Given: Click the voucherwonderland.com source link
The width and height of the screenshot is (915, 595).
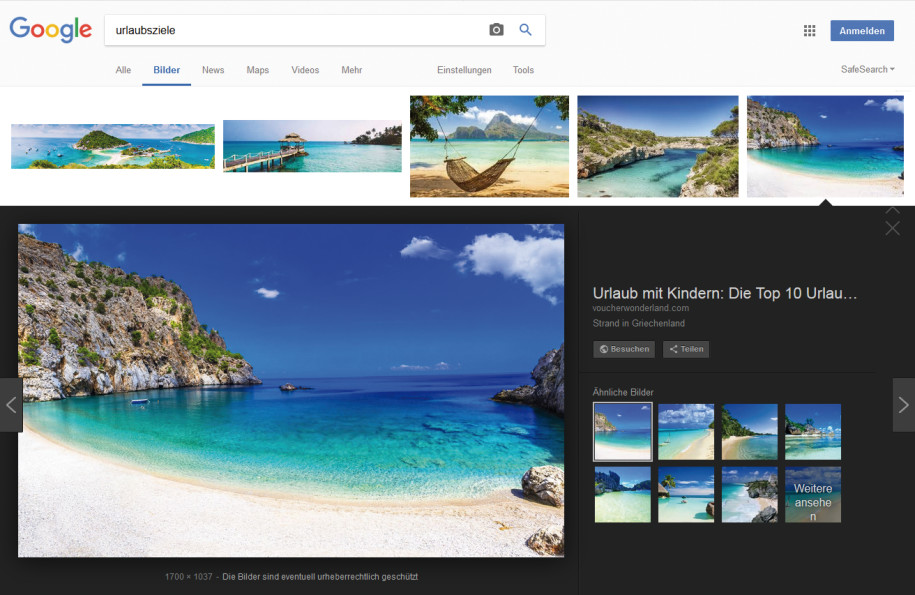Looking at the screenshot, I should coord(641,308).
